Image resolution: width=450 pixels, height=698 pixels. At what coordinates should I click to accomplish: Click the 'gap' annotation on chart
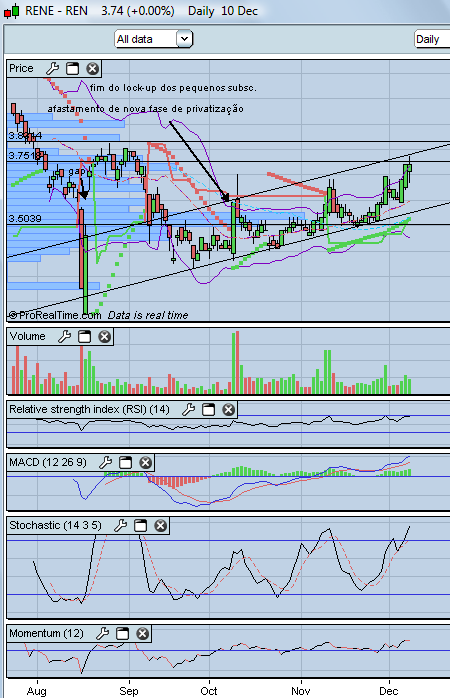76,171
